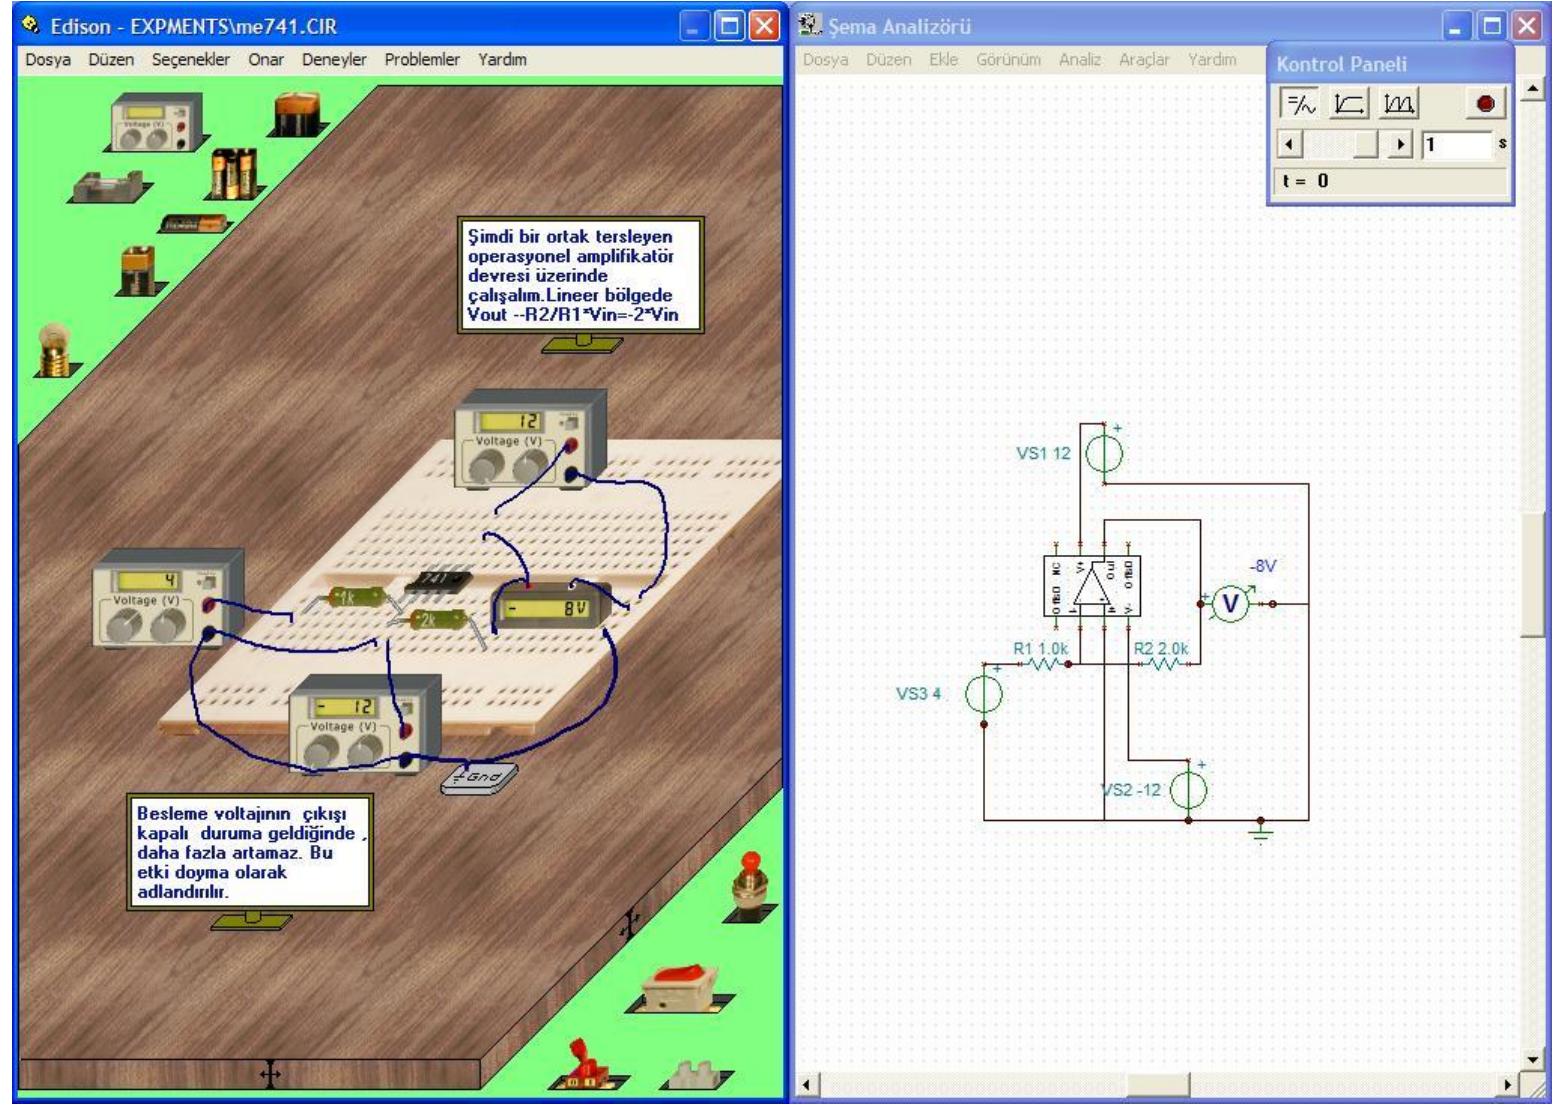This screenshot has width=1559, height=1113.
Task: Click the note starting with 'Besleme voltajının'
Action: click(x=250, y=853)
